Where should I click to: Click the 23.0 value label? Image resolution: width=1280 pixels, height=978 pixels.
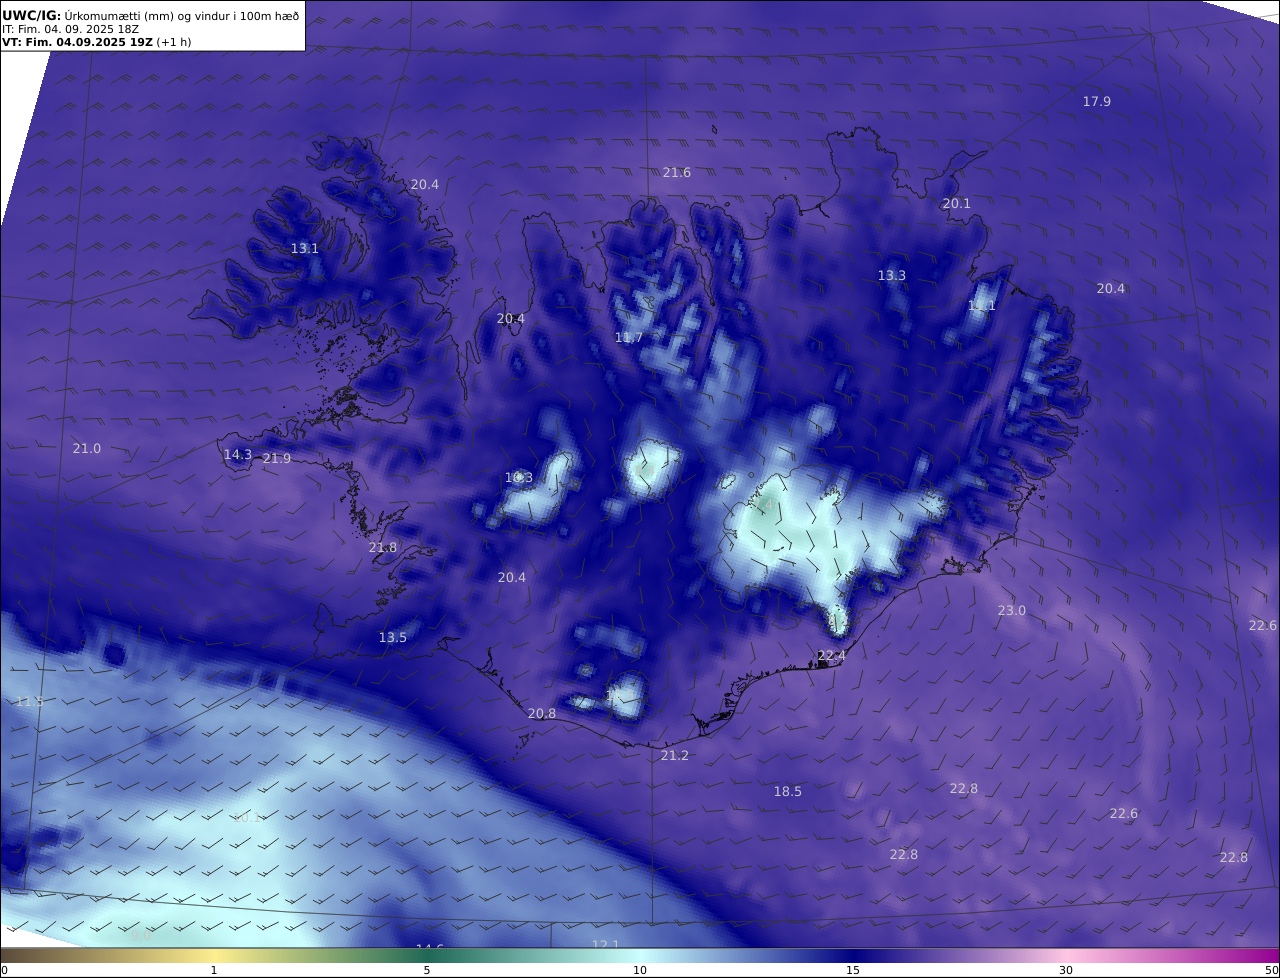(x=1012, y=610)
